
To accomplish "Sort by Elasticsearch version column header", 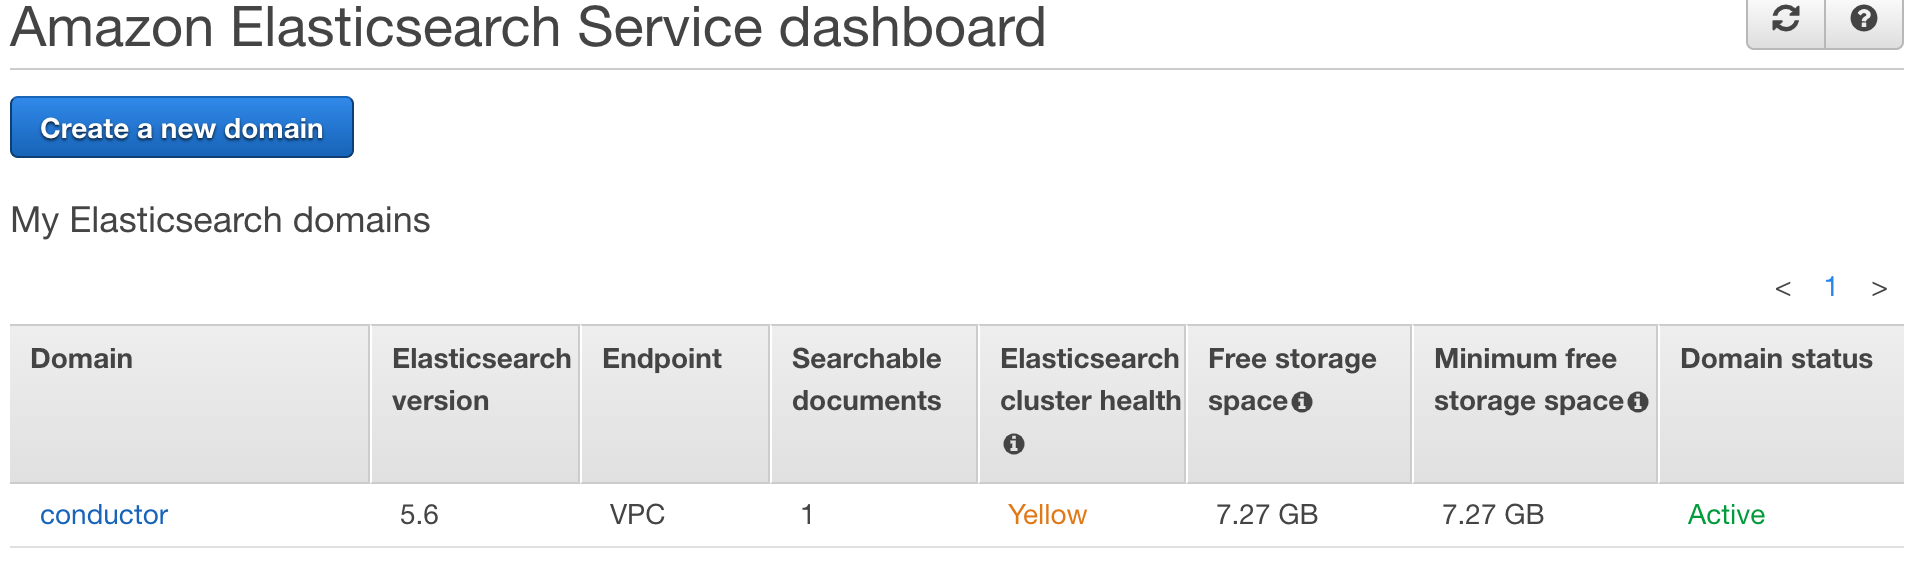I will [481, 380].
